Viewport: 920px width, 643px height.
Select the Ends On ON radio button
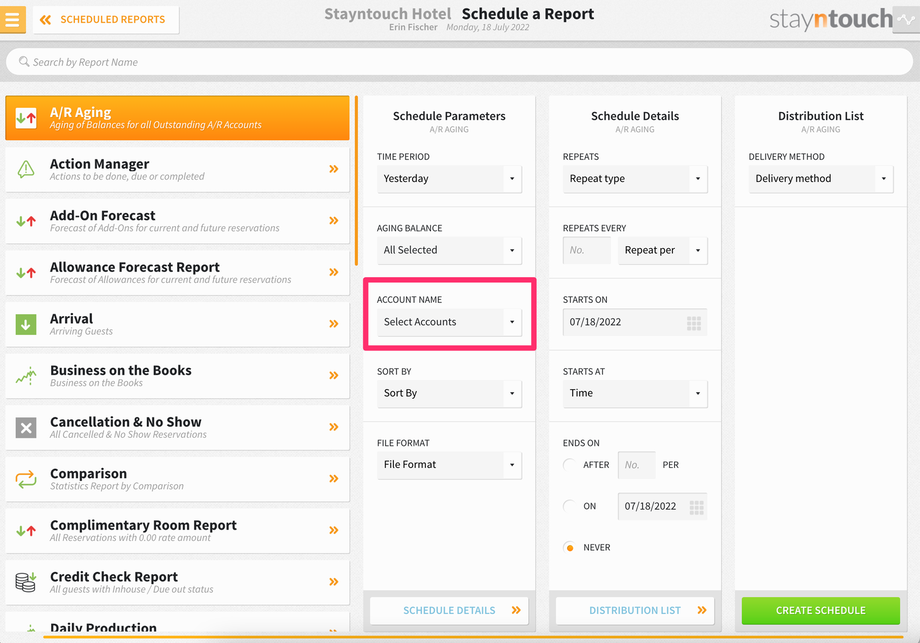click(x=569, y=506)
